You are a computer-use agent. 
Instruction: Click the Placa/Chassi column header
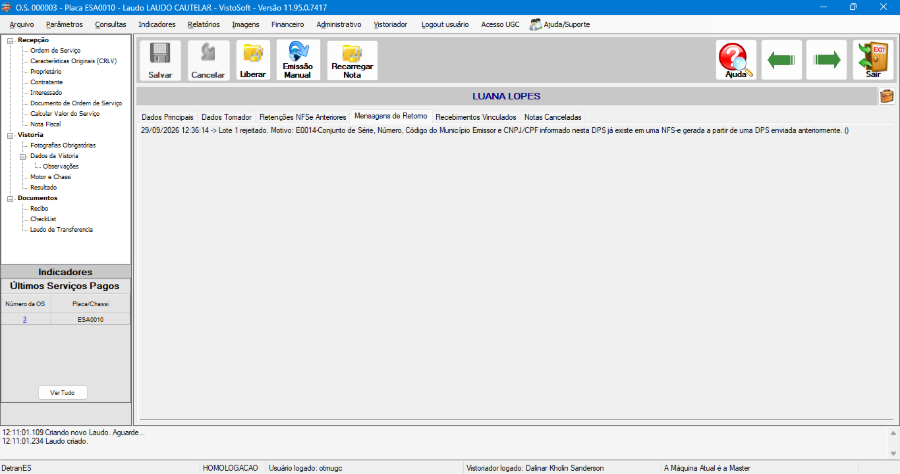(91, 304)
